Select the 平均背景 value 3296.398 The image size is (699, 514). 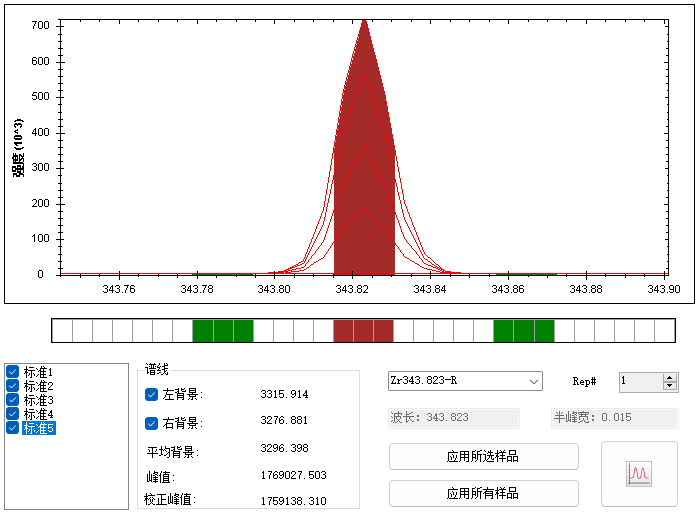(x=284, y=448)
